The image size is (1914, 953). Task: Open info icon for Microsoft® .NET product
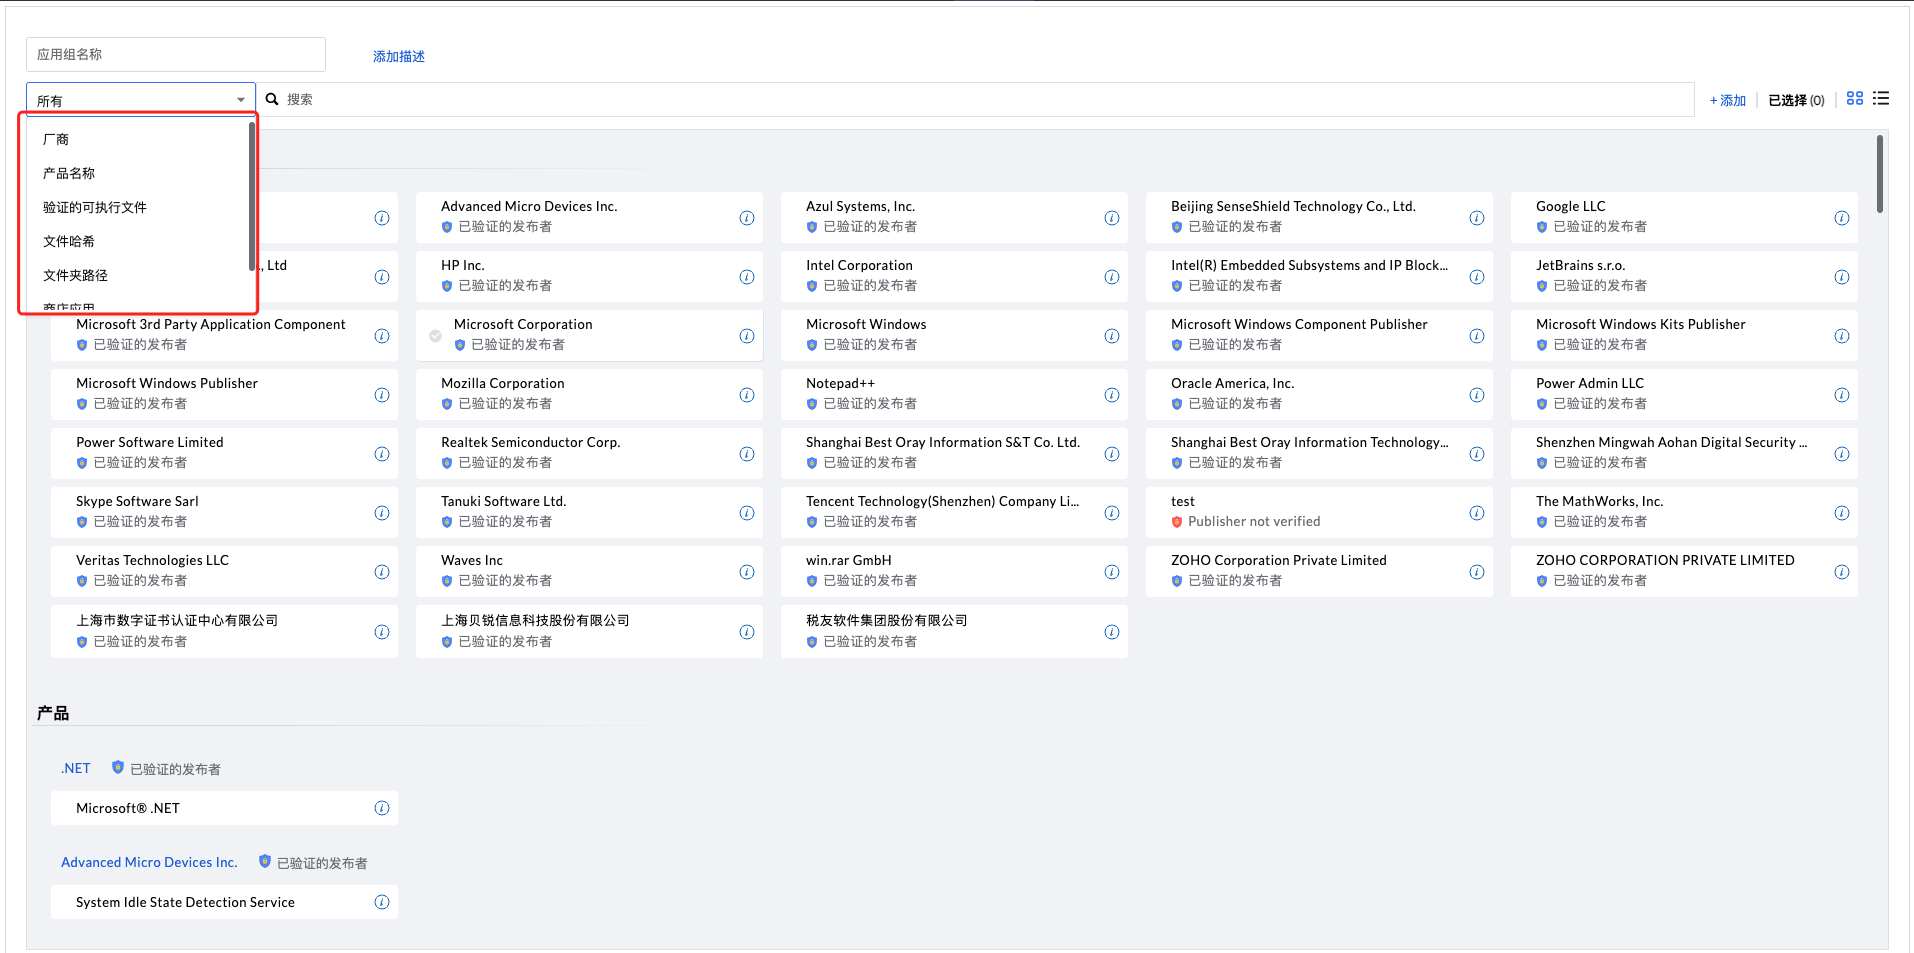point(382,808)
